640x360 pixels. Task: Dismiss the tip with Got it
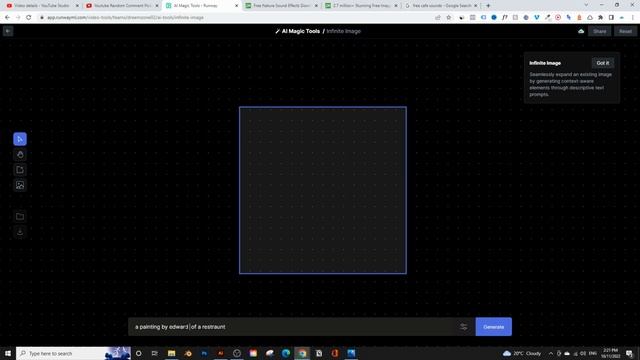[x=602, y=63]
